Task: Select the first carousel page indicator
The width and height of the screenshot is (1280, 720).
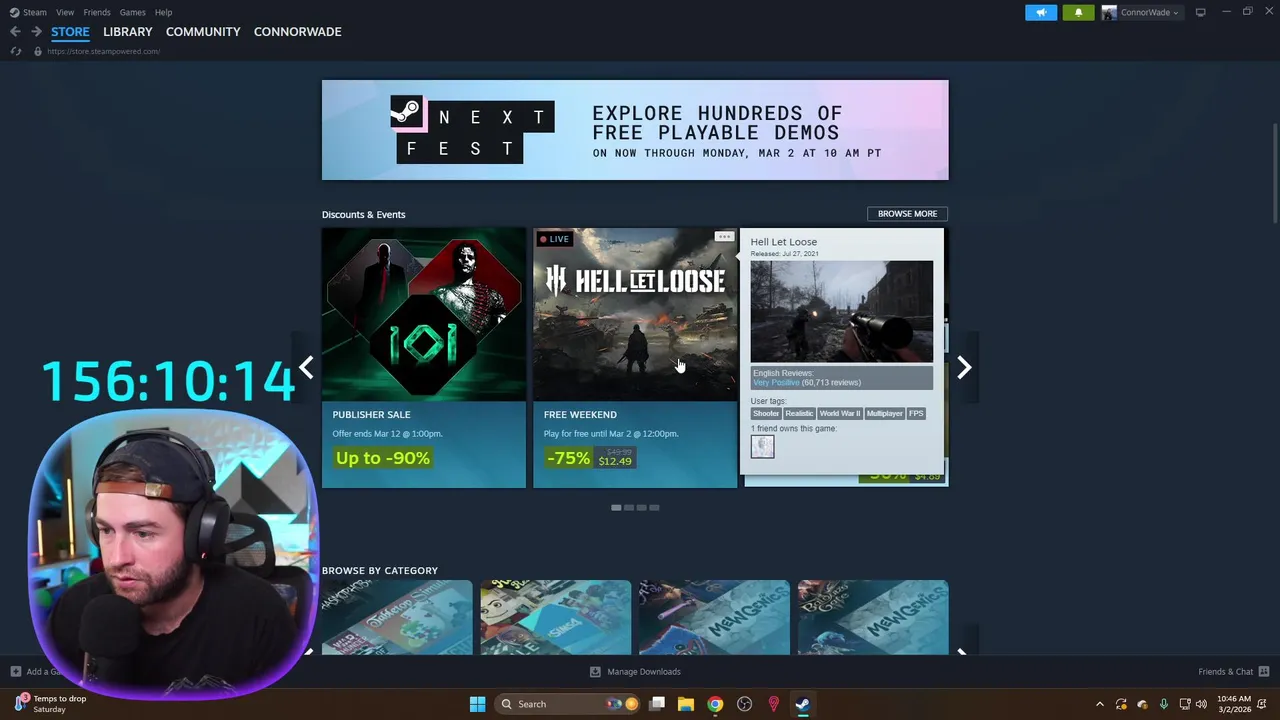Action: 616,508
